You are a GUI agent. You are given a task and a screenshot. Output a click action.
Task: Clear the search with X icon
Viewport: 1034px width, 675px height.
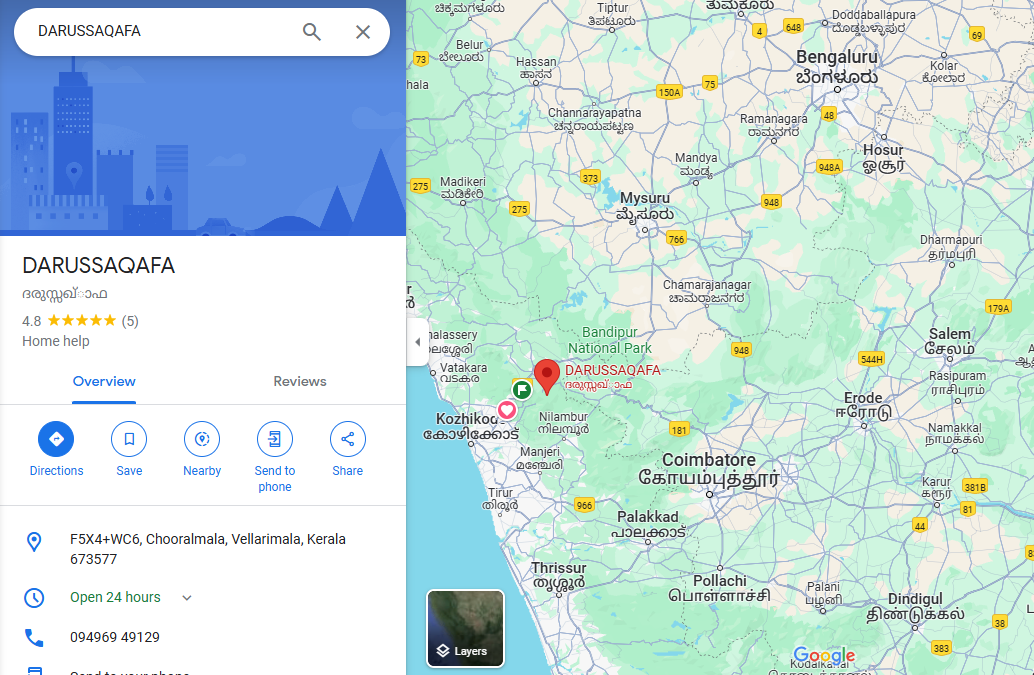coord(363,32)
